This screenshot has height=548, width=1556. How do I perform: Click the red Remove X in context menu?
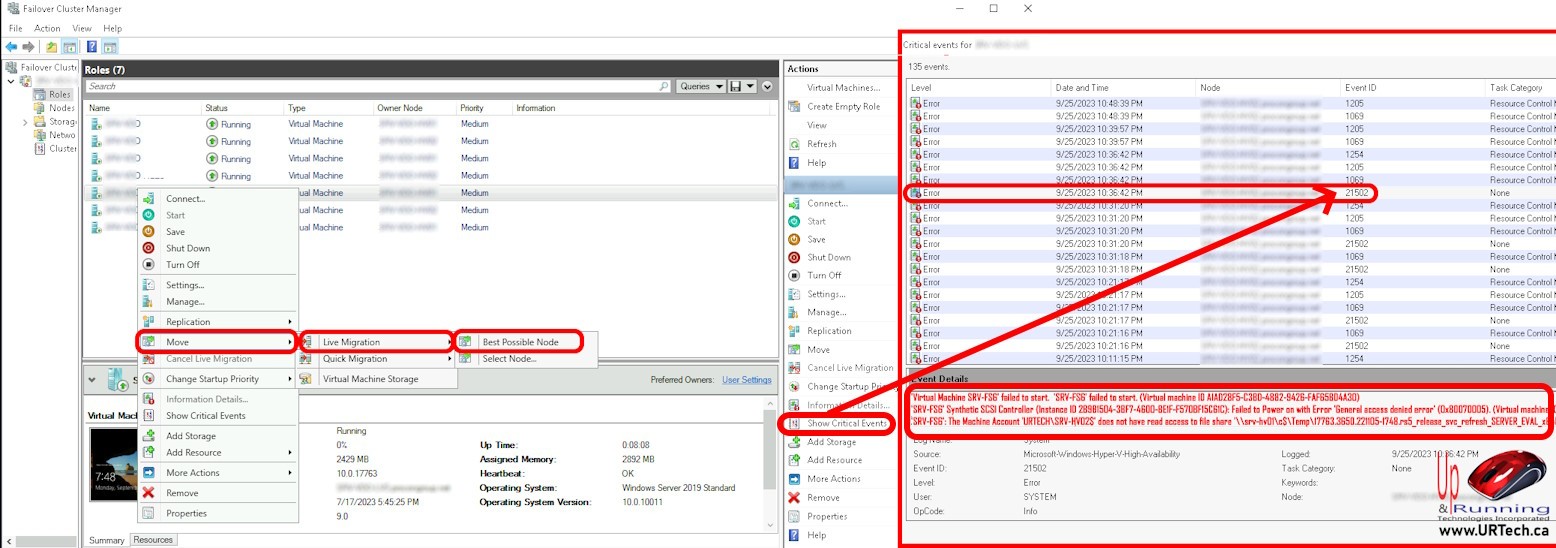tap(148, 493)
